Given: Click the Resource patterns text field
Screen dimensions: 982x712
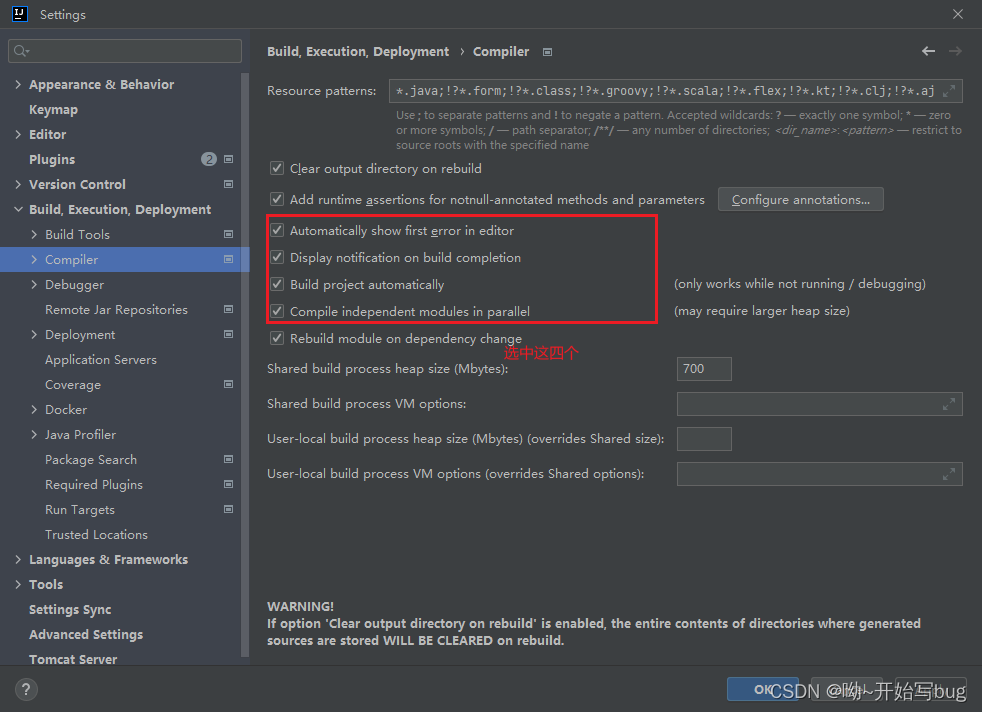Looking at the screenshot, I should pos(675,91).
